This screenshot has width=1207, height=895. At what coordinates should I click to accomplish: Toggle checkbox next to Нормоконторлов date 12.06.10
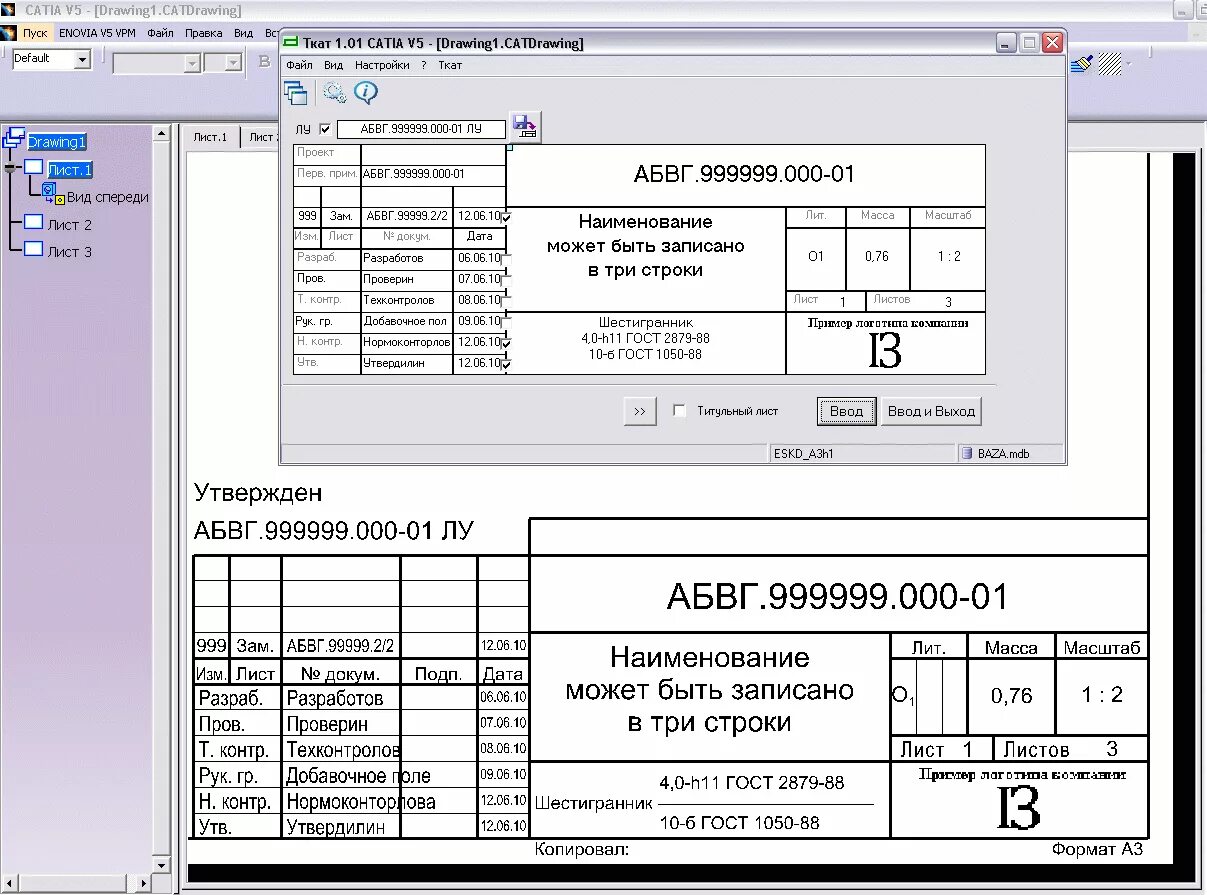pyautogui.click(x=507, y=343)
